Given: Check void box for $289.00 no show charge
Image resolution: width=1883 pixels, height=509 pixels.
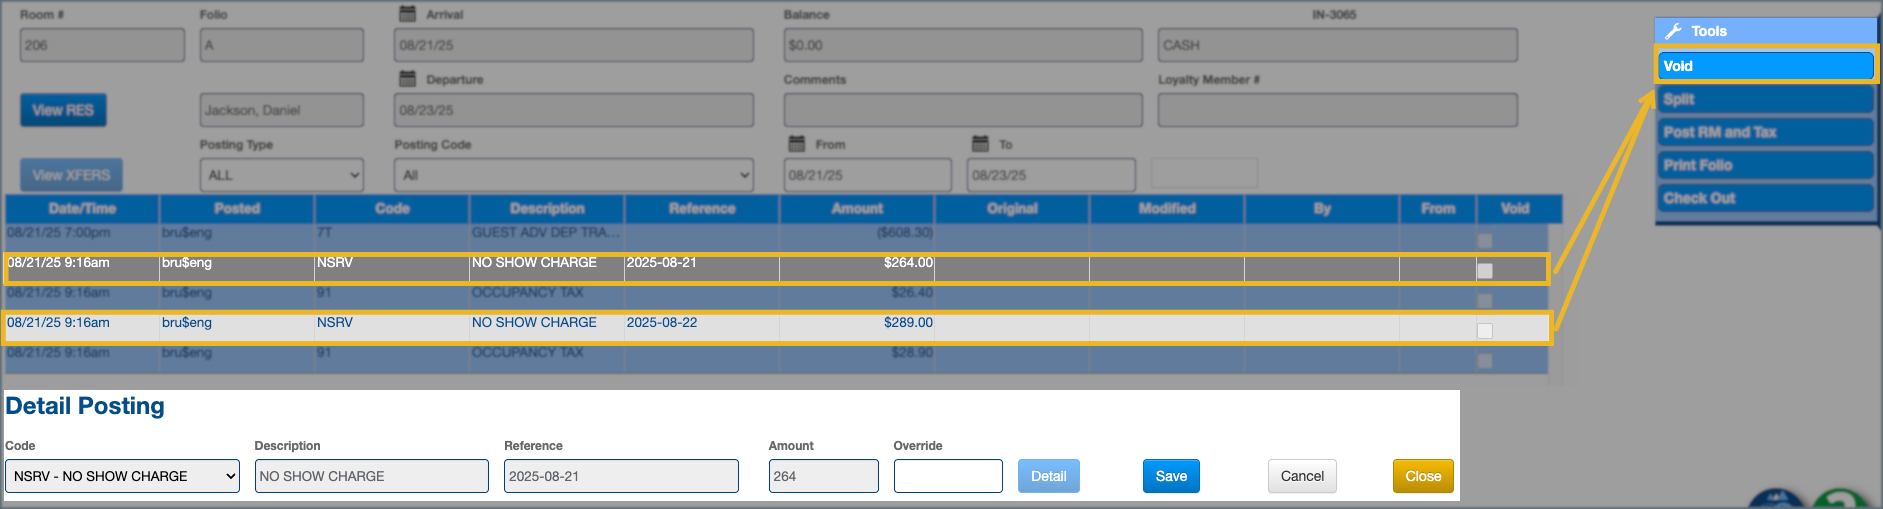Looking at the screenshot, I should pos(1485,331).
